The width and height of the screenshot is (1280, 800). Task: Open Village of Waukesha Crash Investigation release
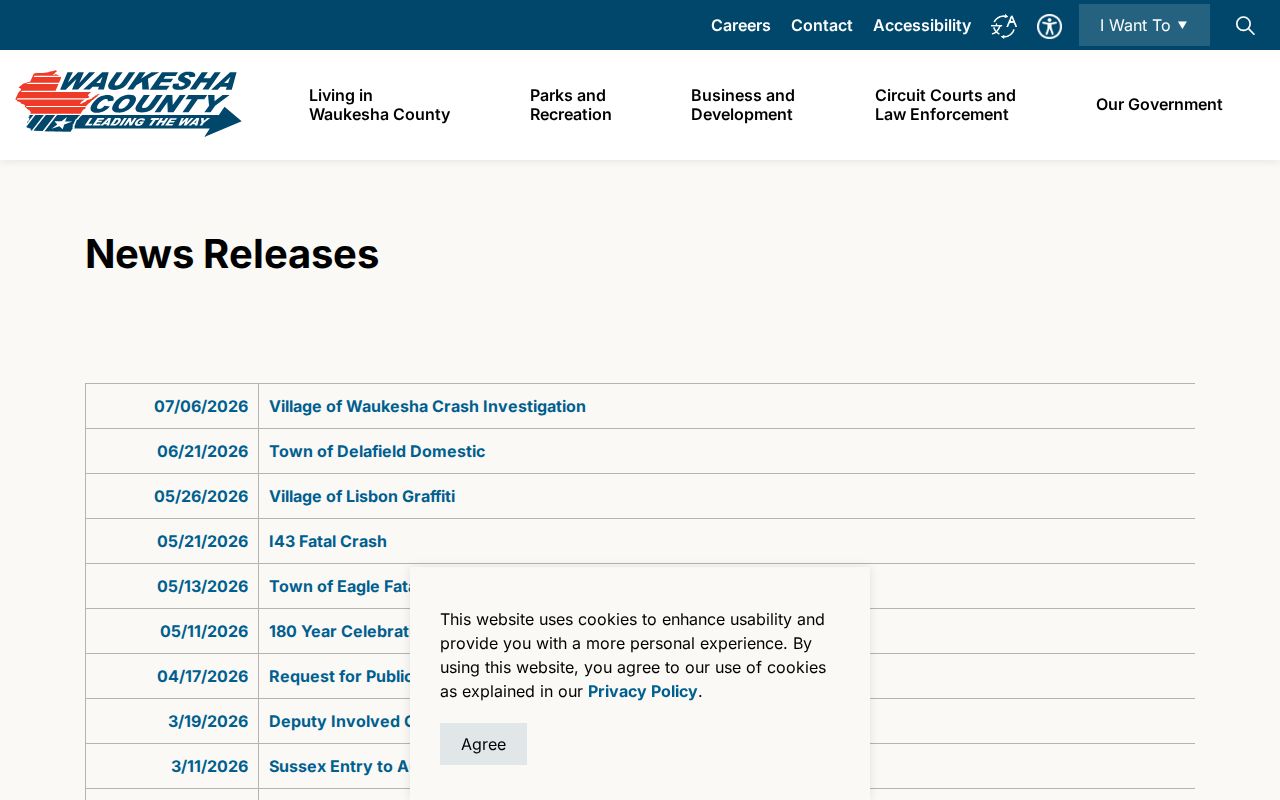click(427, 406)
